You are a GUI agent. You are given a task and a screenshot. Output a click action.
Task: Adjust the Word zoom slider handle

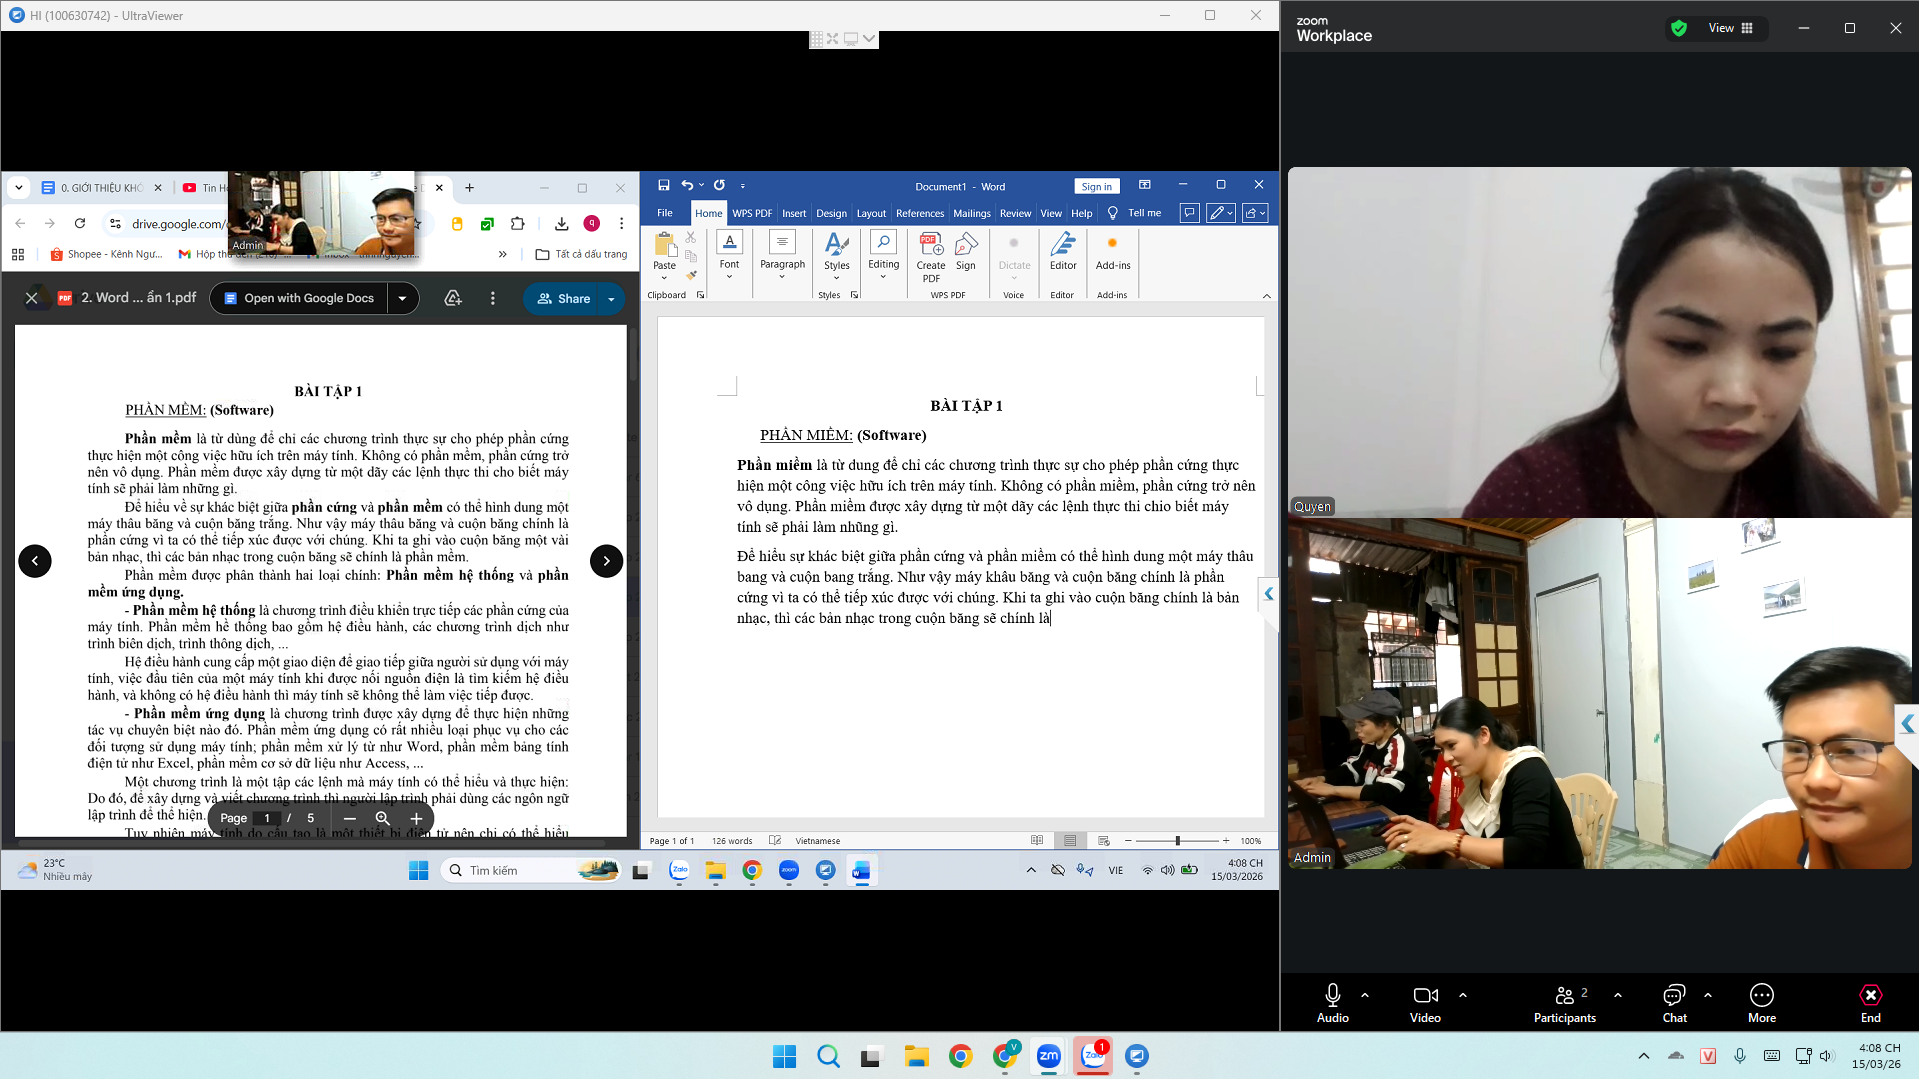tap(1177, 841)
